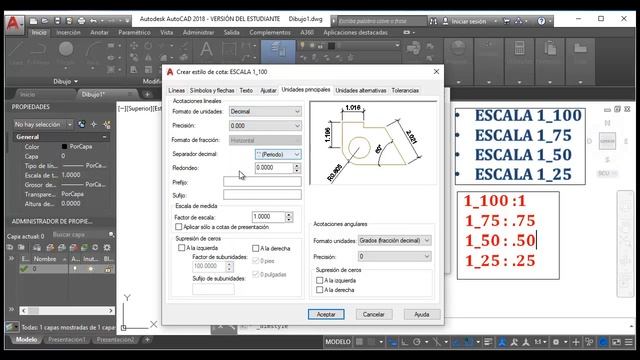Screen dimensions: 640x360
Task: Check linear 'A la derecha' zero suppression
Action: 256,248
